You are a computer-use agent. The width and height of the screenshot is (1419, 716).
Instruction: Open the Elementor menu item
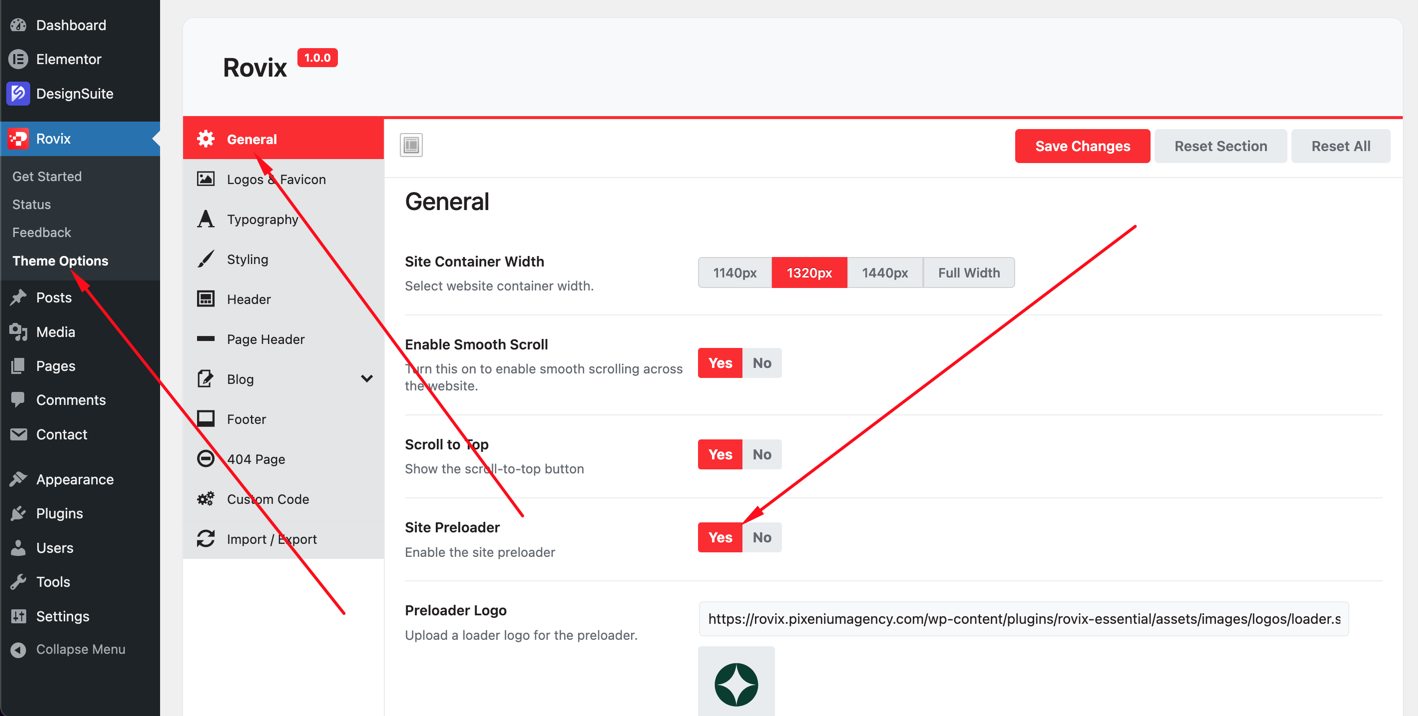coord(80,59)
